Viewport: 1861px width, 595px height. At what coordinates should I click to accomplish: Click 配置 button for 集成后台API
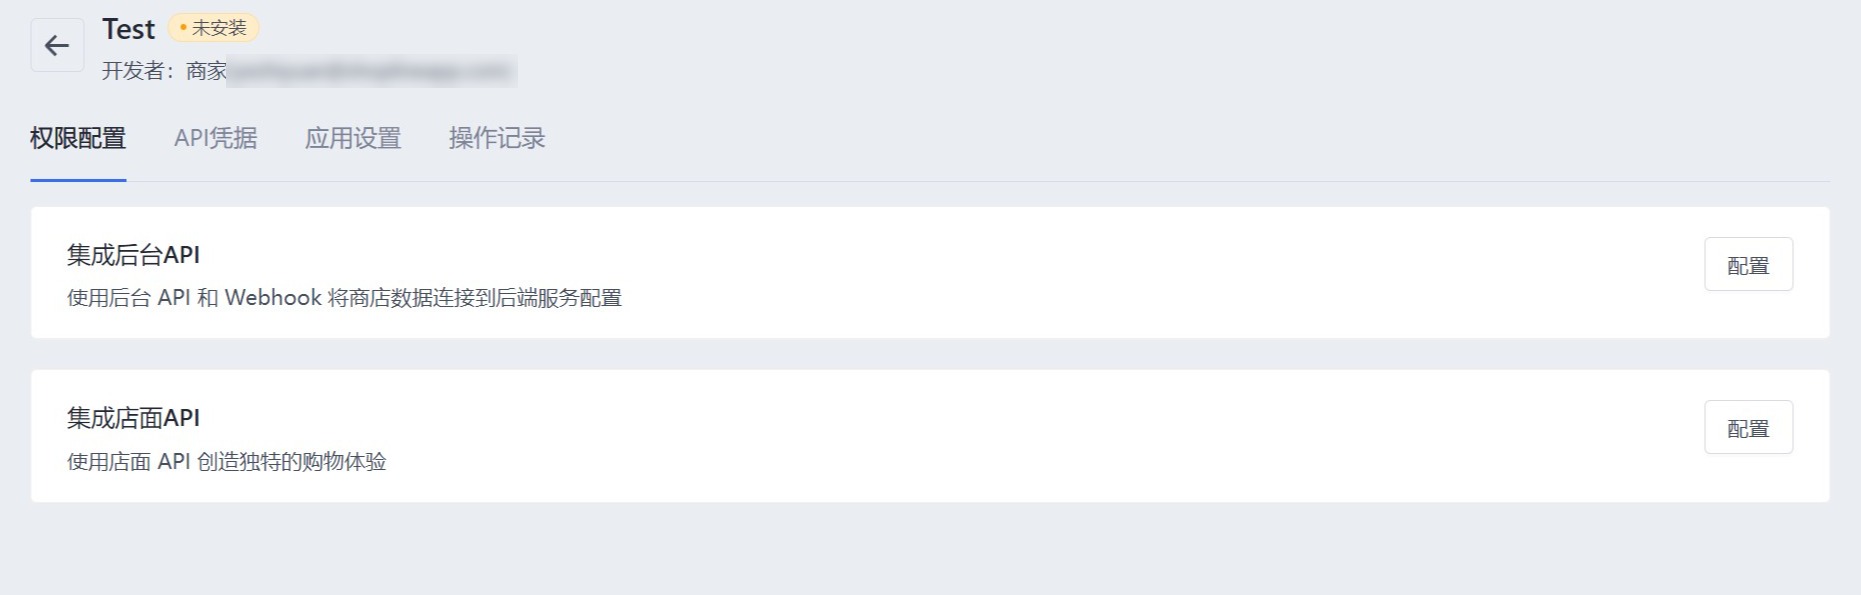(x=1748, y=265)
